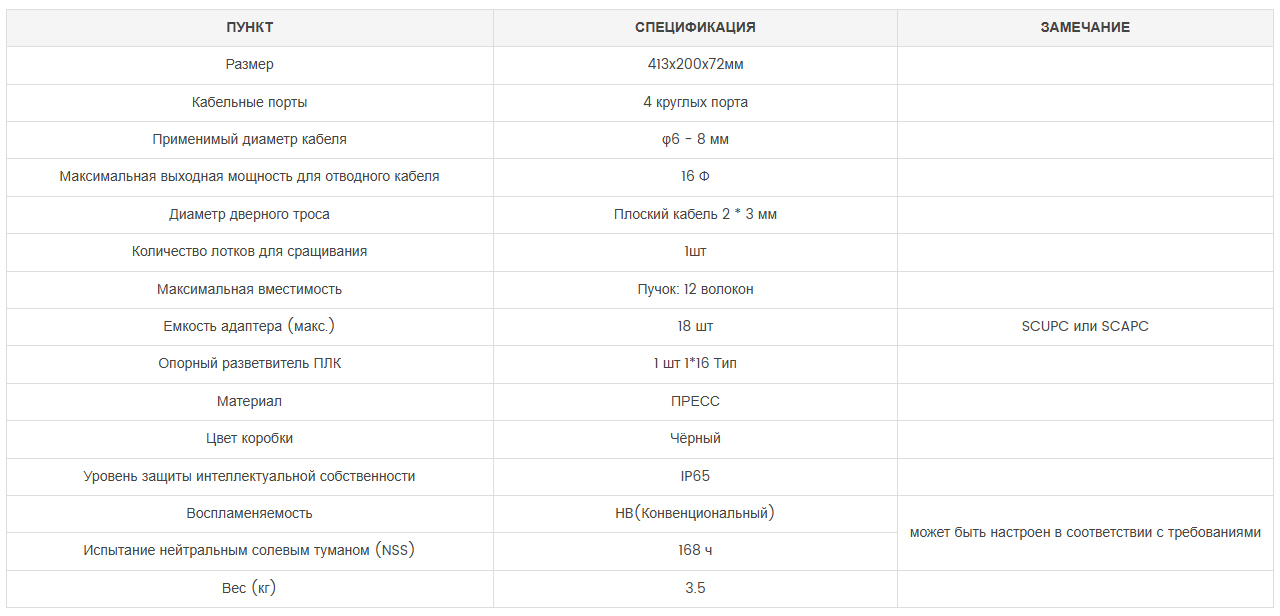Select the Чёрный color value

(695, 438)
